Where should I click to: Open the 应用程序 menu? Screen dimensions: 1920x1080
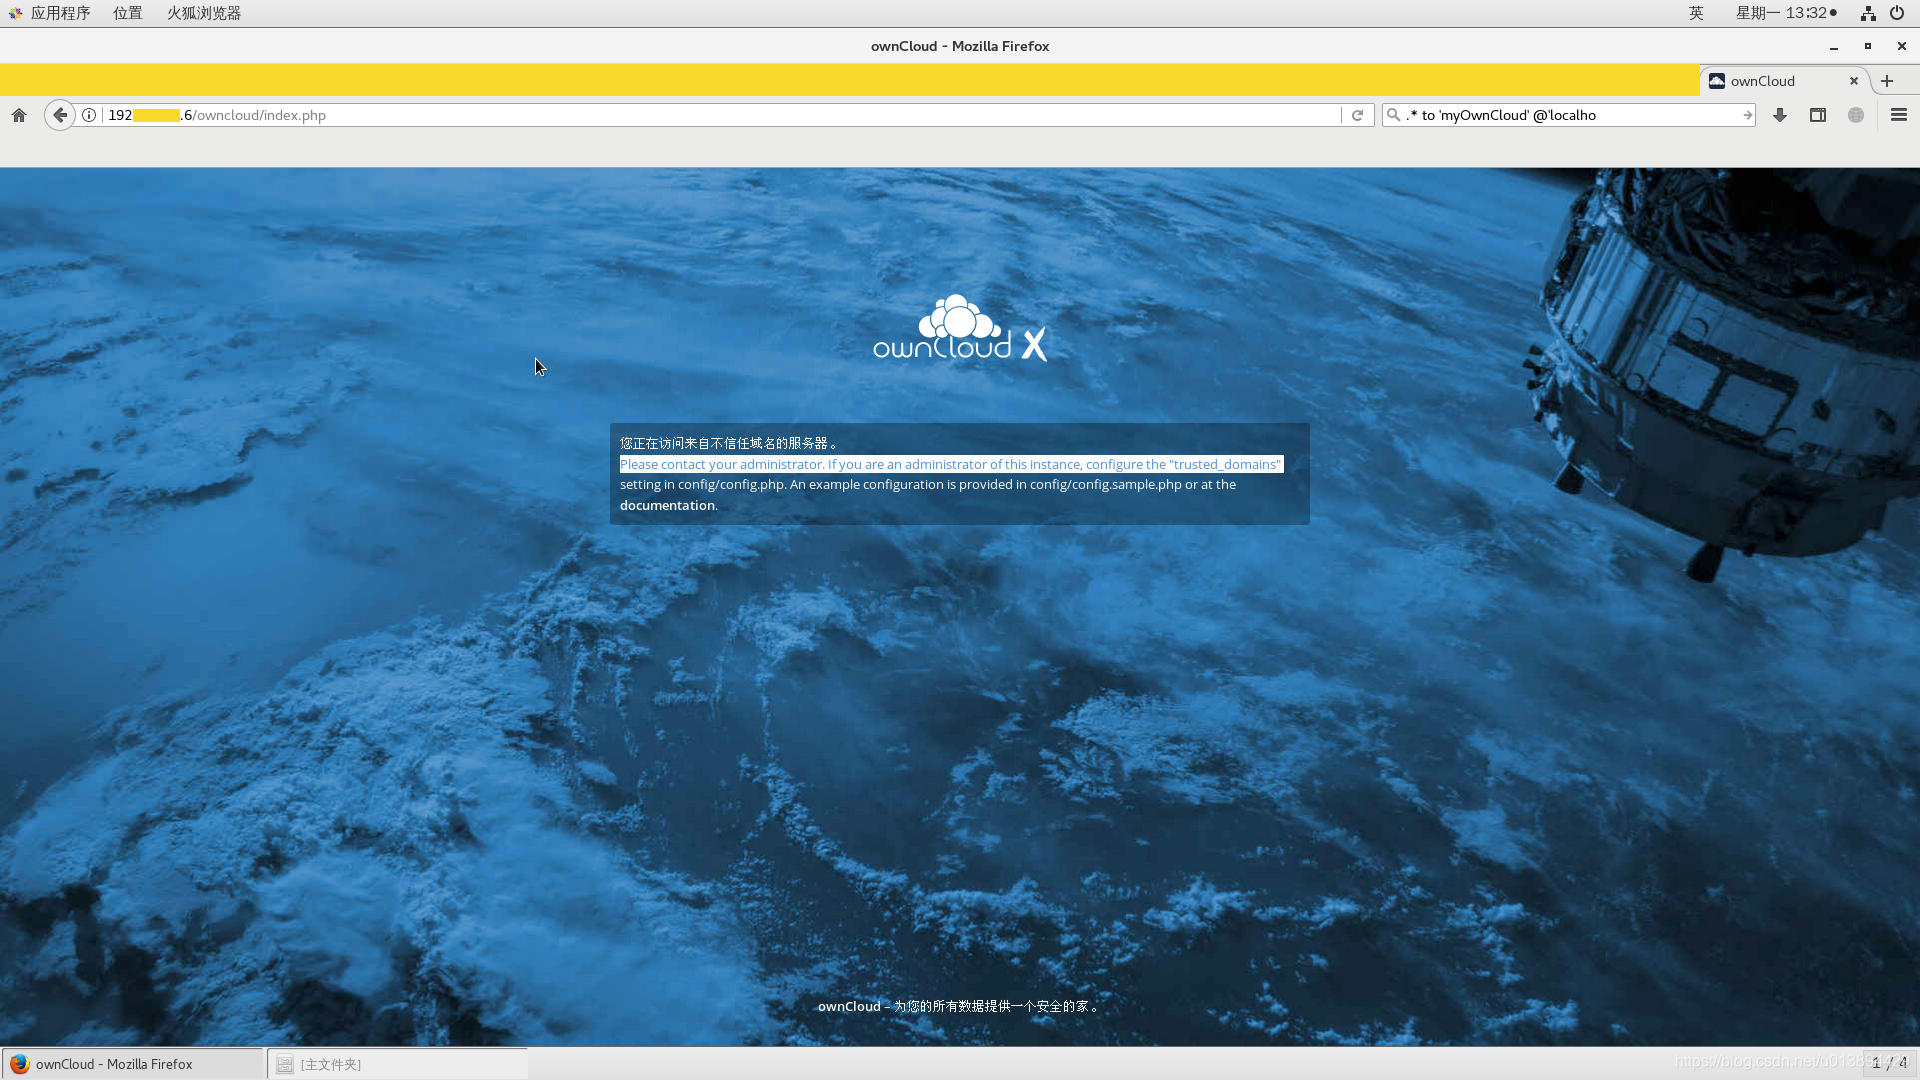click(x=60, y=13)
